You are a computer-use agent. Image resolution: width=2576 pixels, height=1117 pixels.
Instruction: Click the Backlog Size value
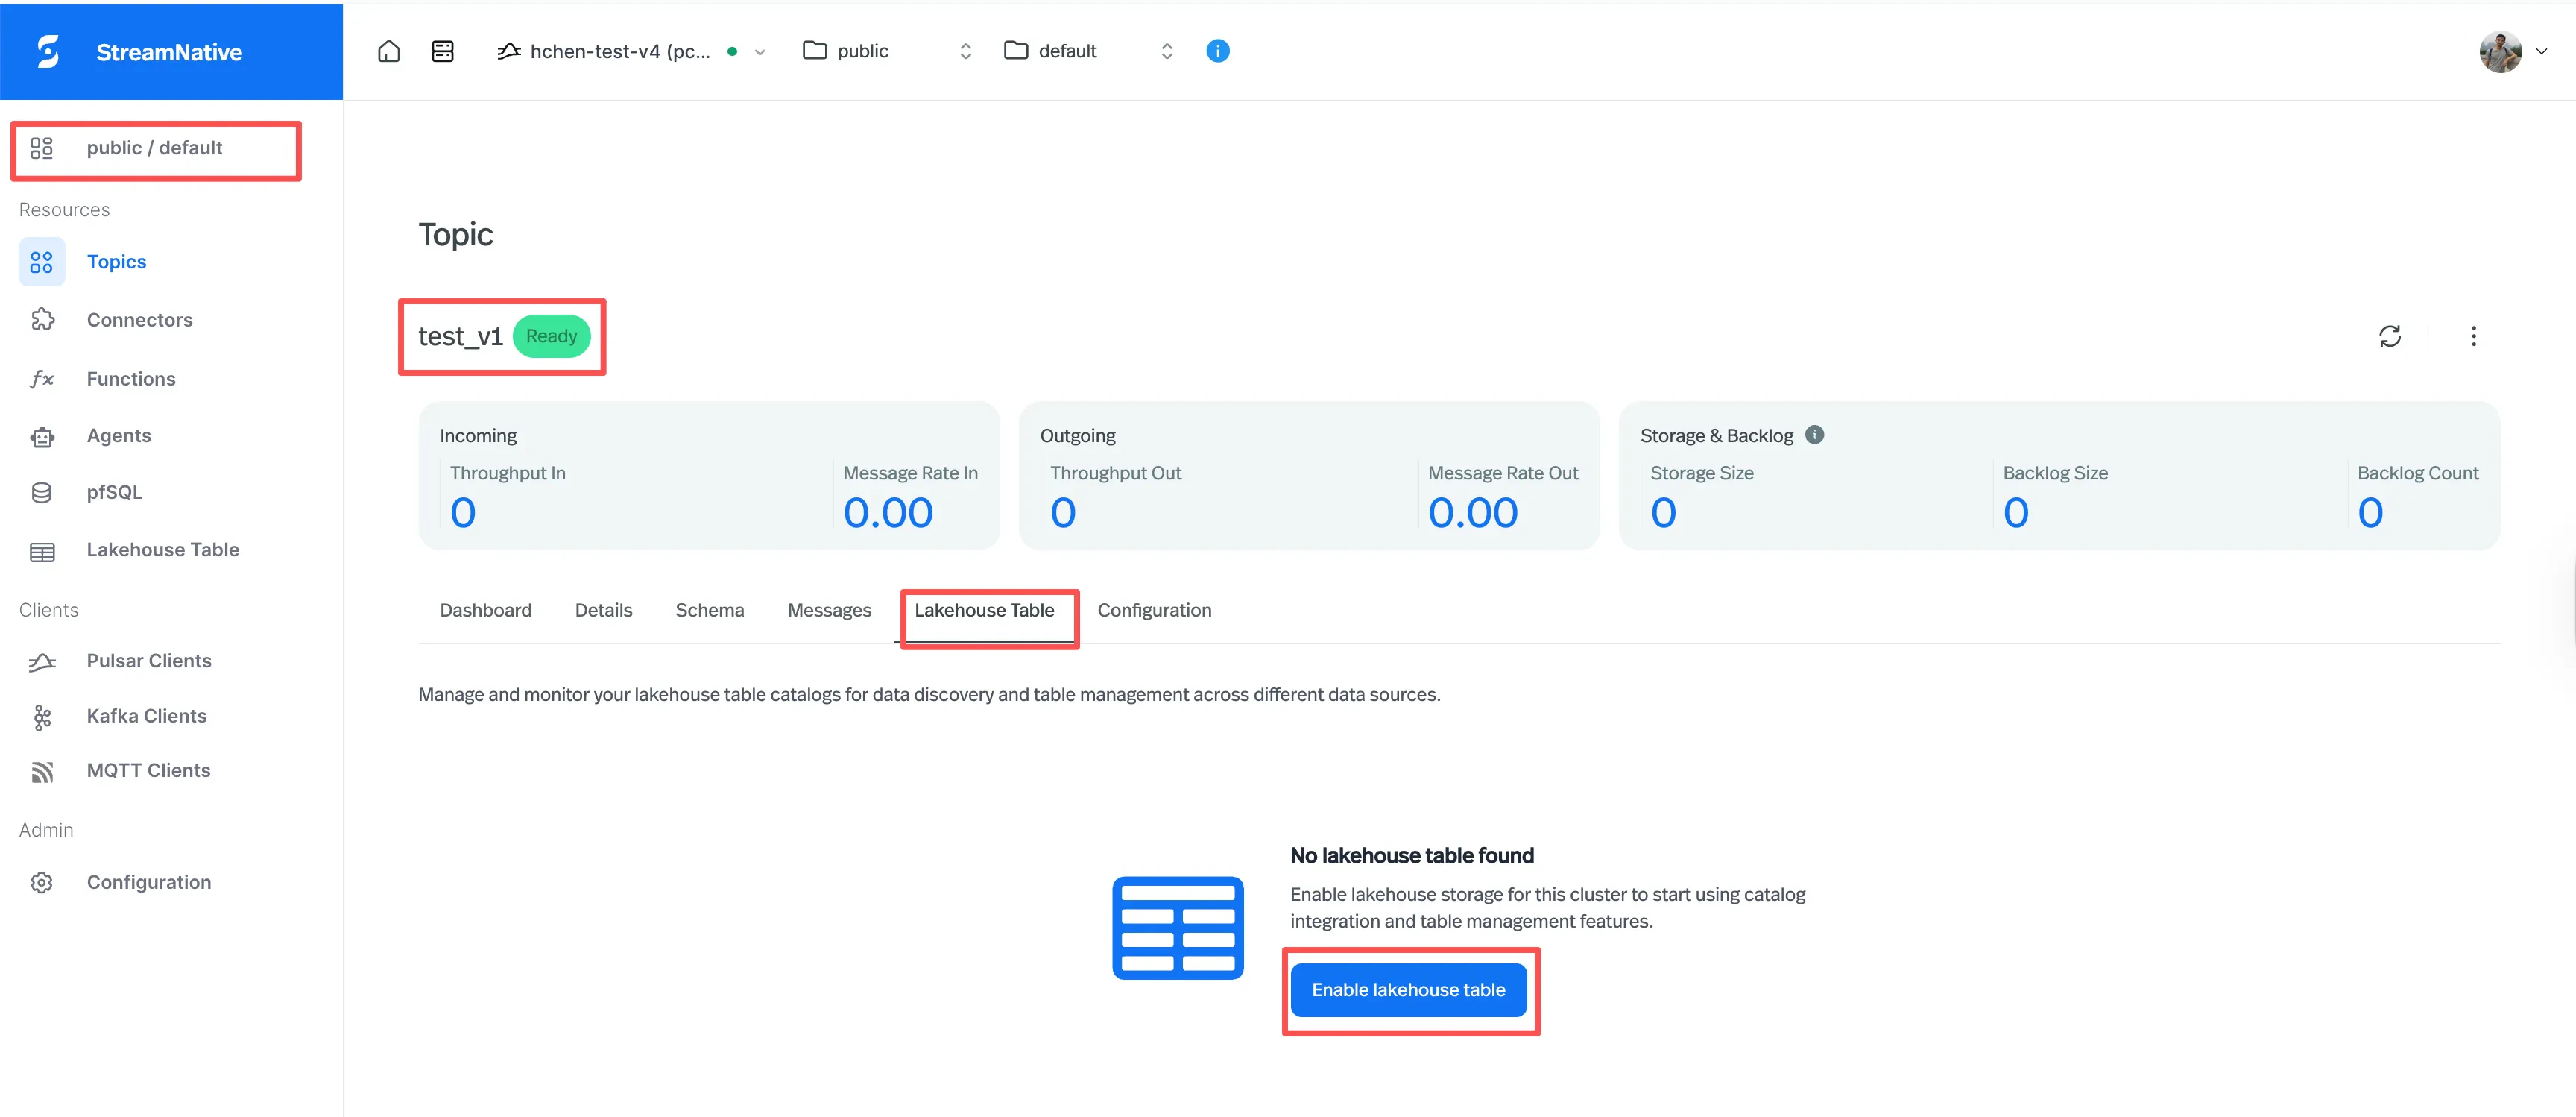point(2016,513)
